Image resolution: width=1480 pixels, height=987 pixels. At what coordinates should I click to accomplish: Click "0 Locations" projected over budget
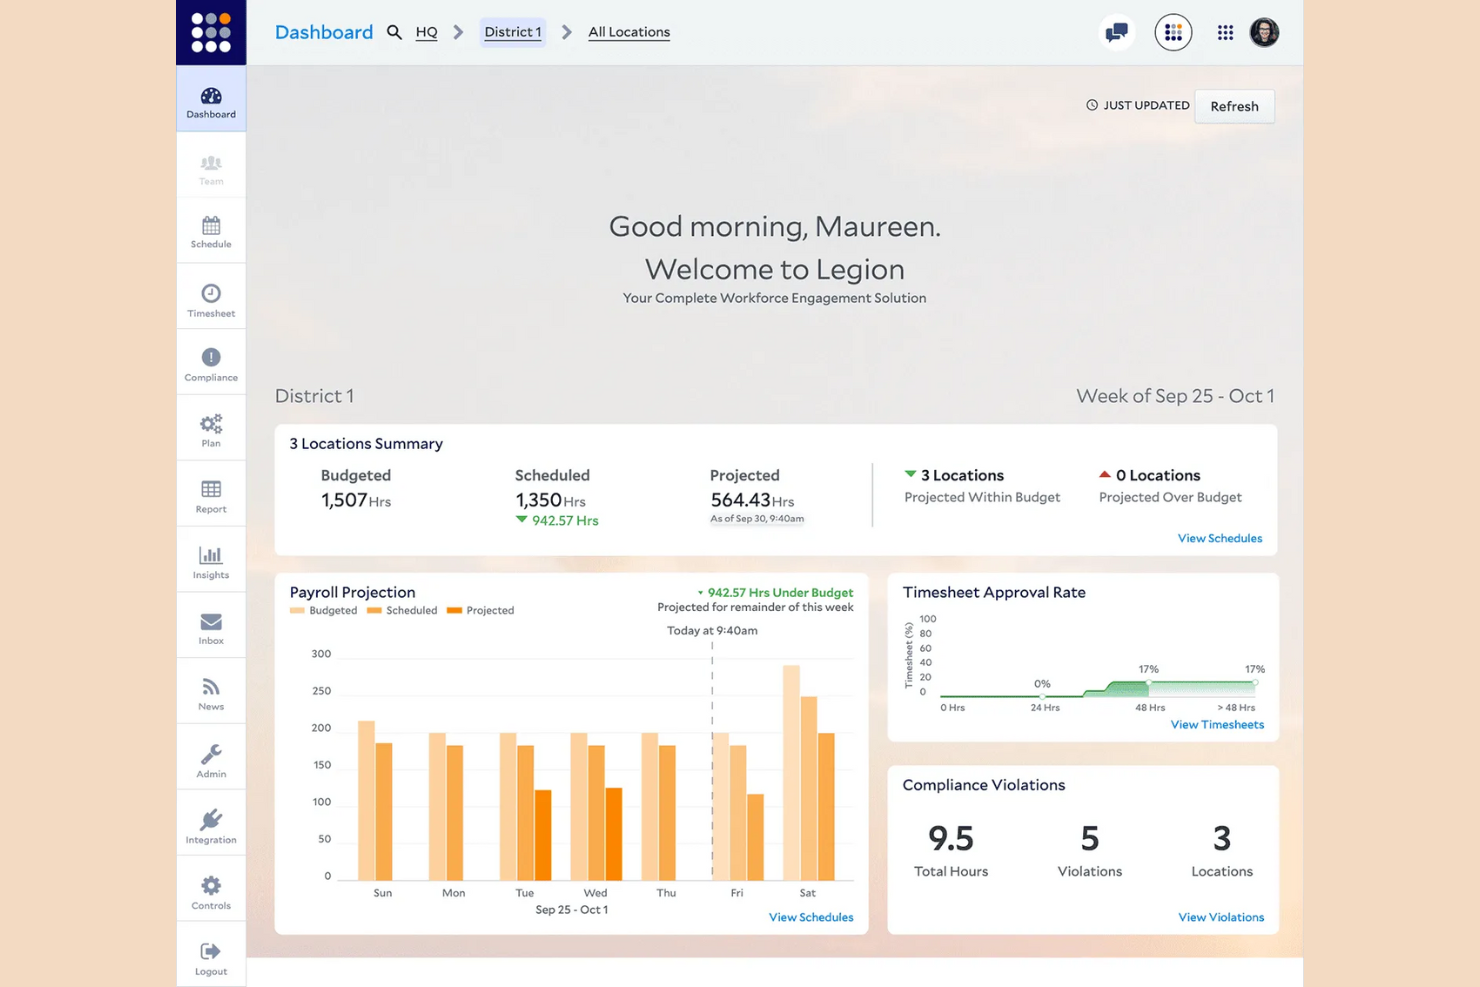point(1158,475)
